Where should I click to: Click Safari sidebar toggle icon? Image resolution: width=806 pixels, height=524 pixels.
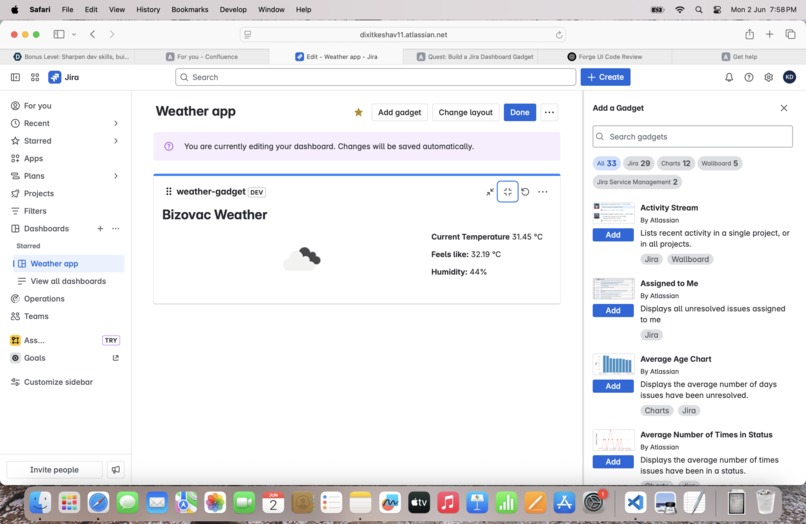coord(59,34)
